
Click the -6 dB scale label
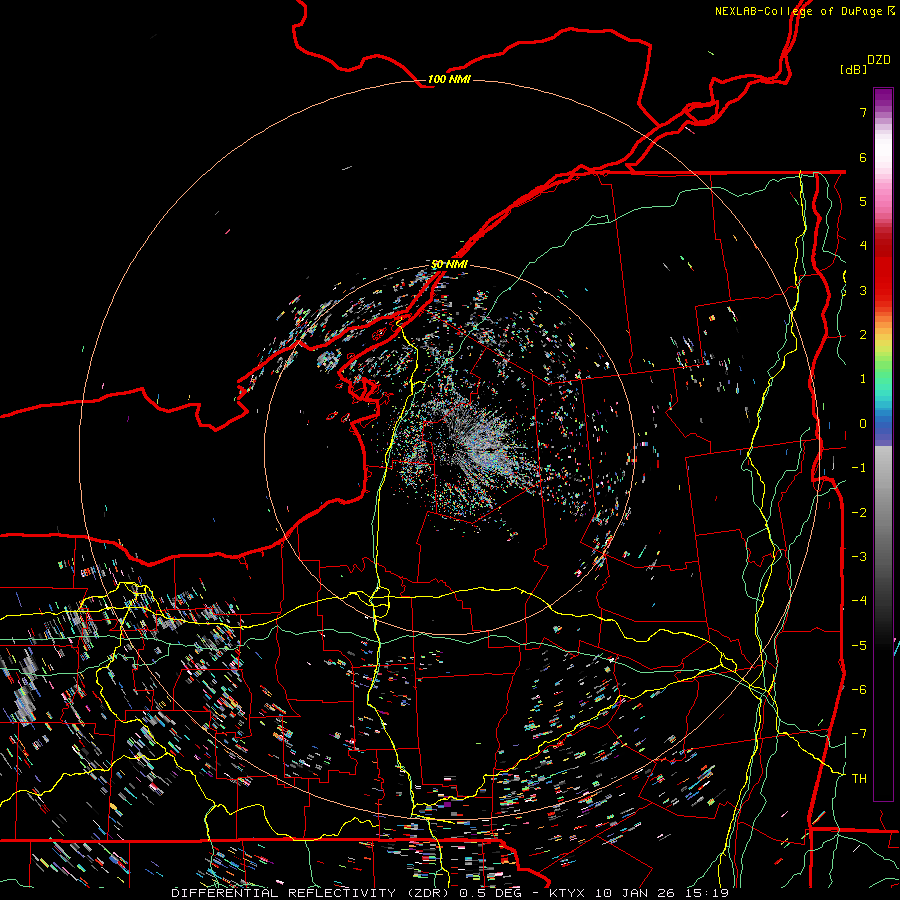[859, 690]
